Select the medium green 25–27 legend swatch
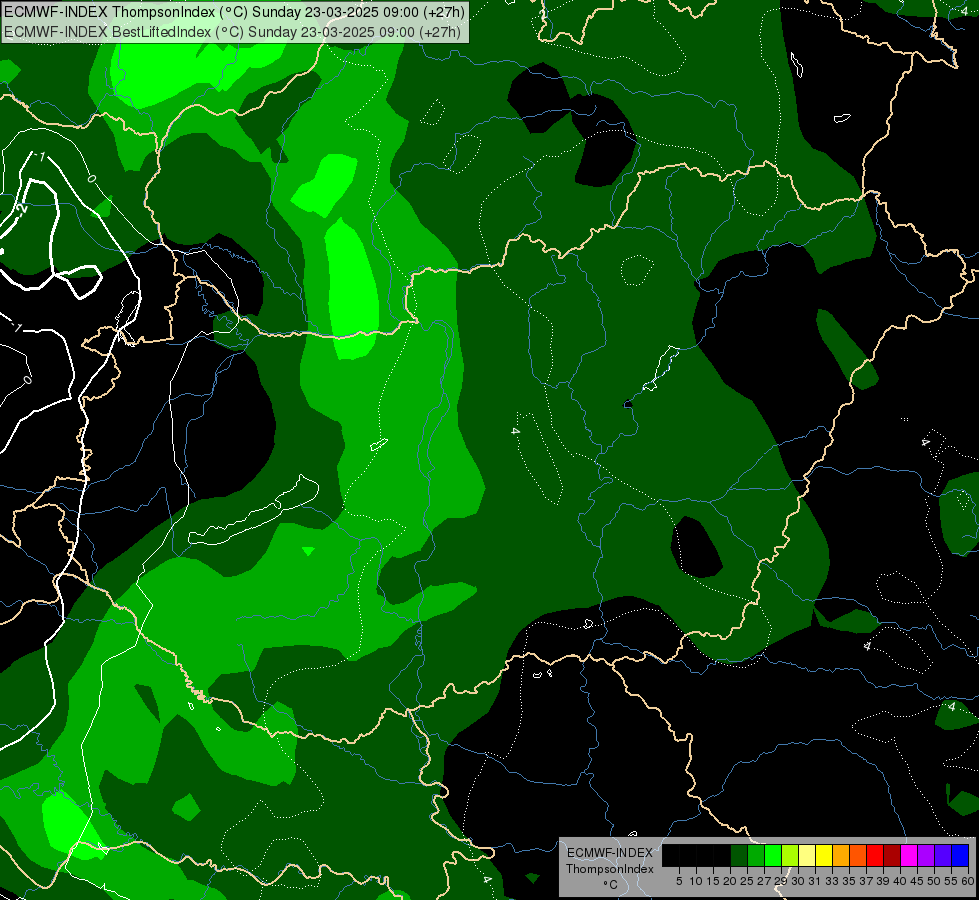 tap(756, 855)
